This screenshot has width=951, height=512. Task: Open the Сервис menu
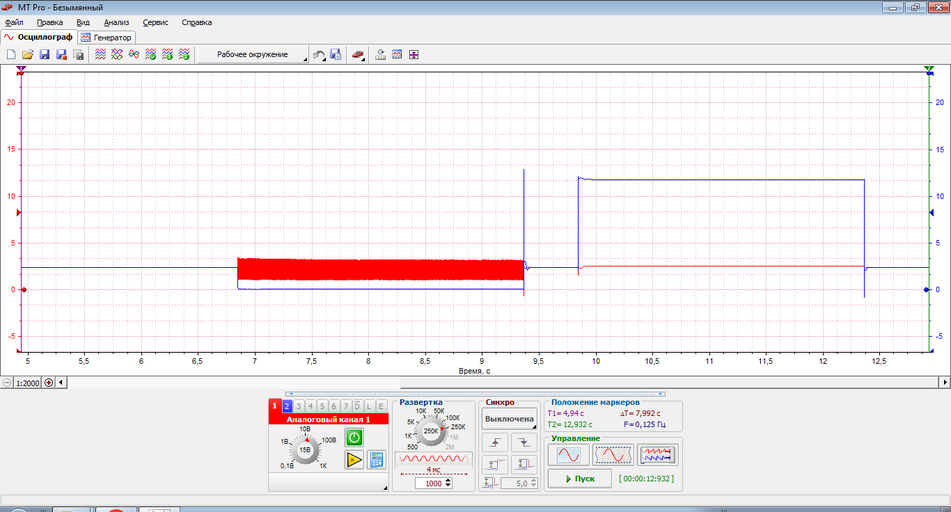click(x=155, y=22)
